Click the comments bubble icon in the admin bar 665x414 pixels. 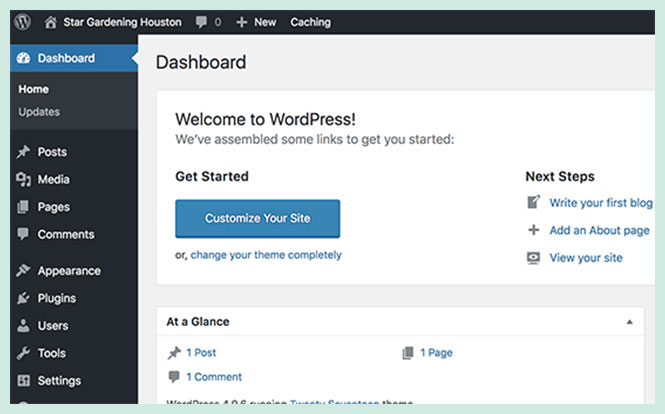[x=201, y=22]
